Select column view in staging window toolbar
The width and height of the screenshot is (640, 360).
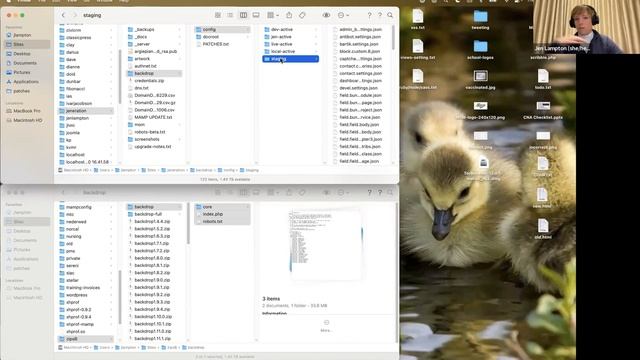click(243, 15)
